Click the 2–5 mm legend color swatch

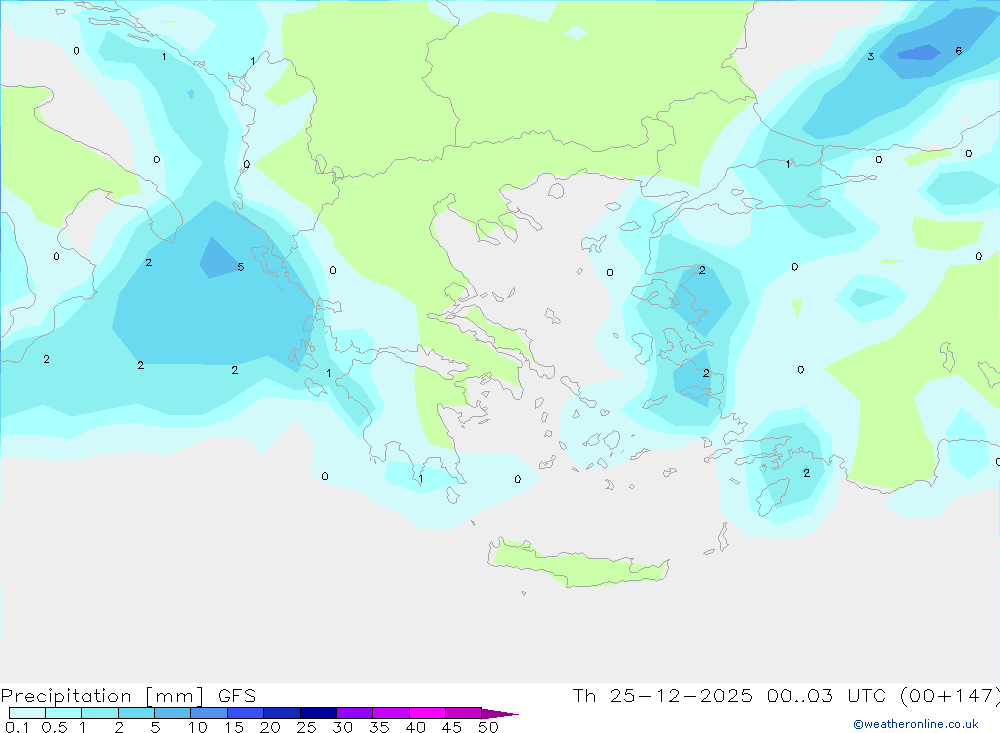pos(136,713)
